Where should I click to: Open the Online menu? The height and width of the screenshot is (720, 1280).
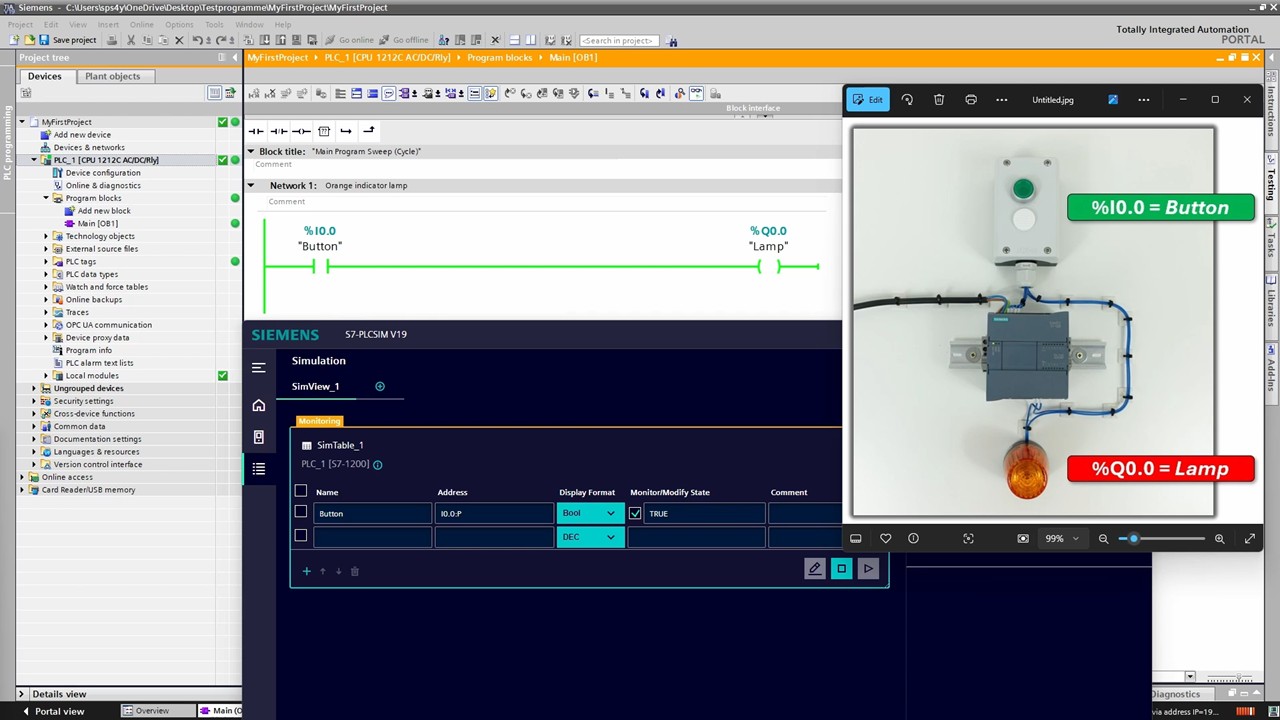tap(141, 24)
